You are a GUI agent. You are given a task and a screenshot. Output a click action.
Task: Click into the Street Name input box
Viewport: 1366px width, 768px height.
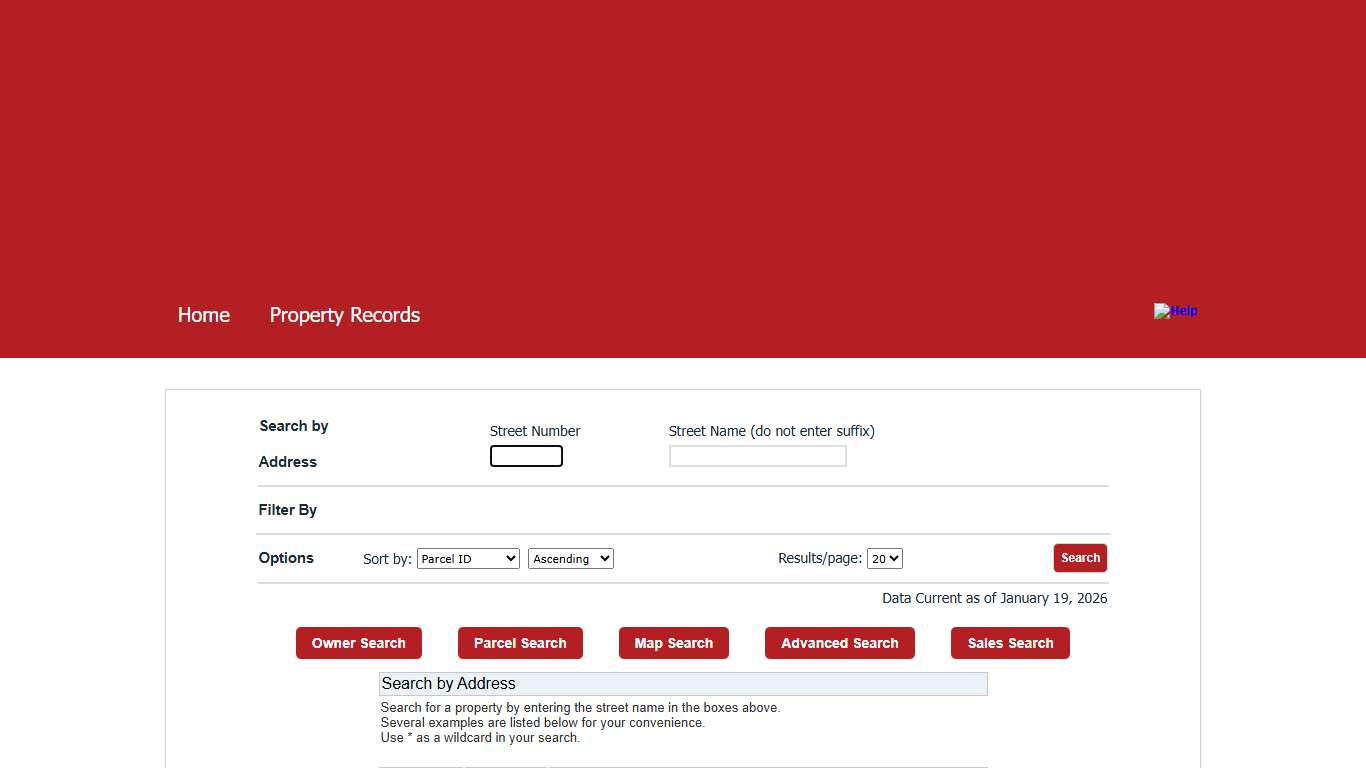coord(757,455)
